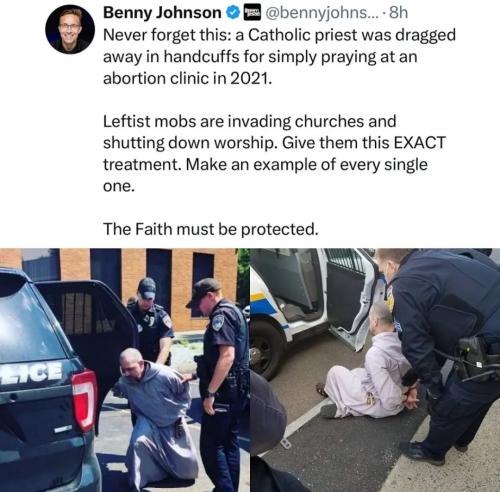Click the 'Never forget this' tweet paragraph
500x492 pixels.
tap(279, 57)
